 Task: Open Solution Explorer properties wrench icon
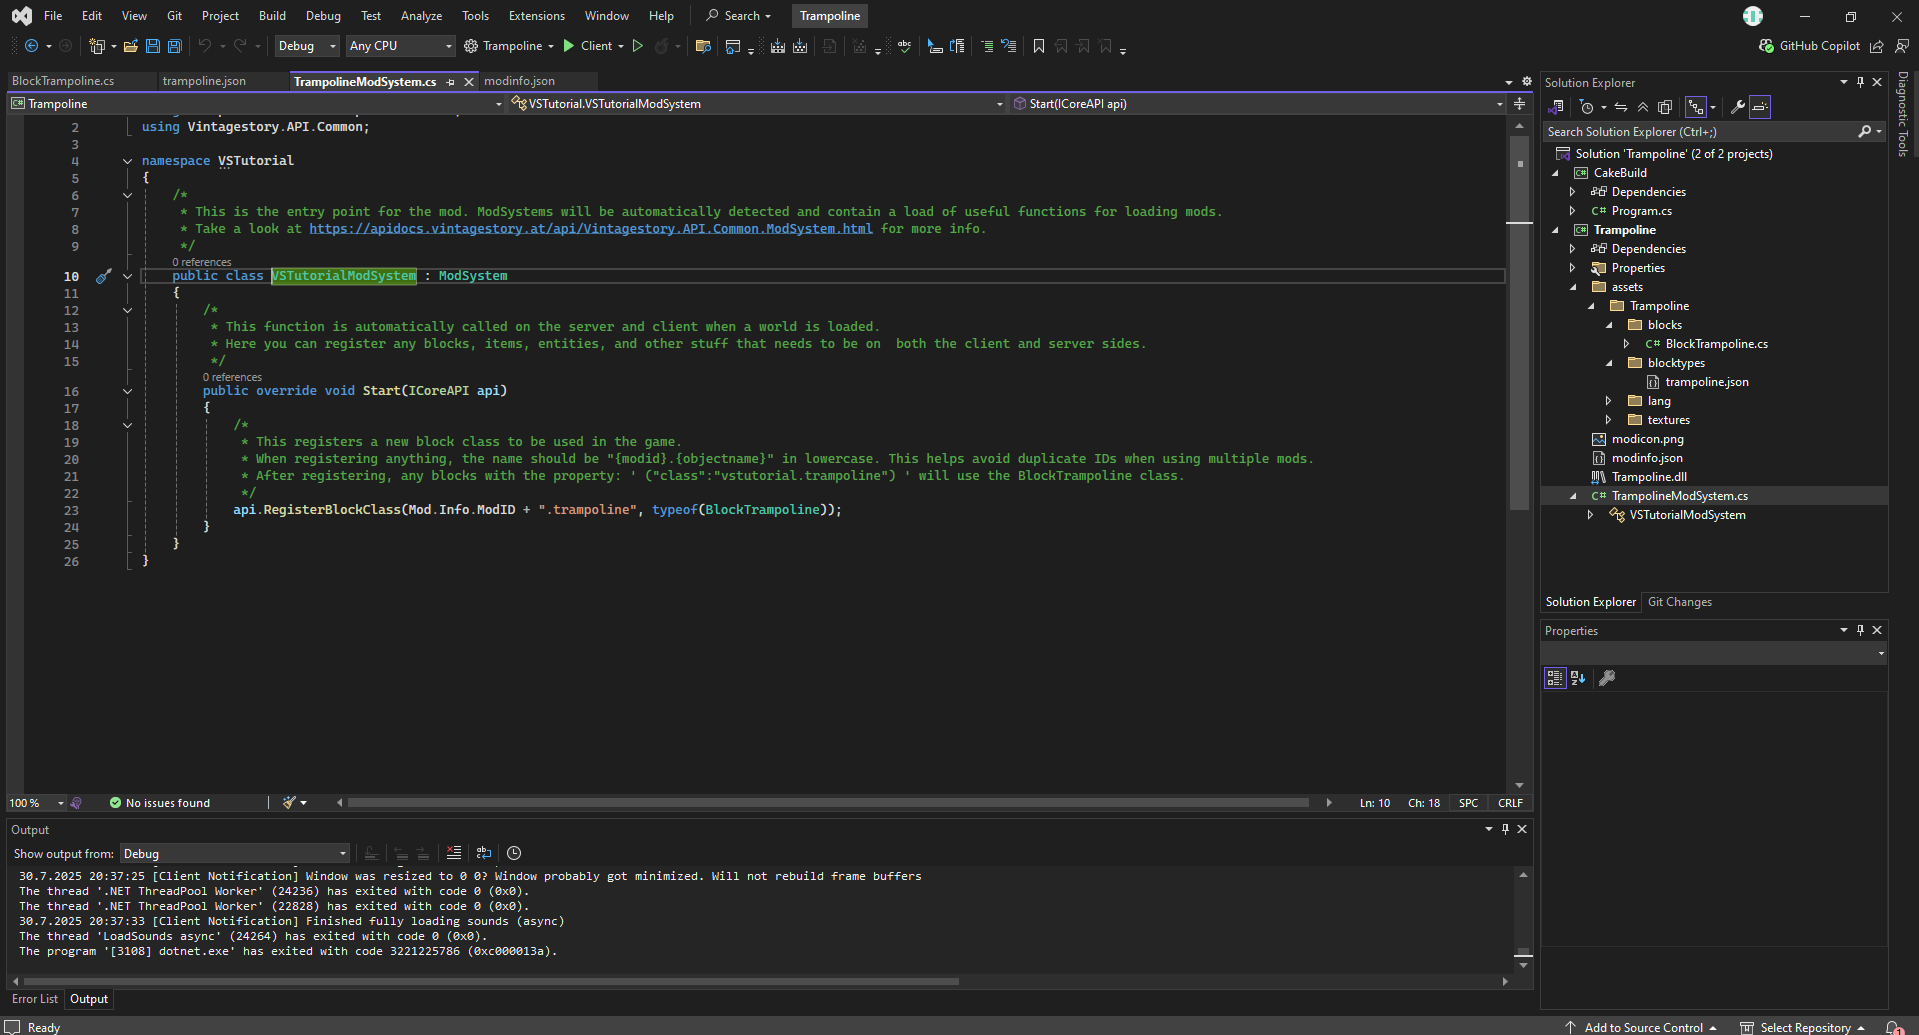coord(1738,107)
